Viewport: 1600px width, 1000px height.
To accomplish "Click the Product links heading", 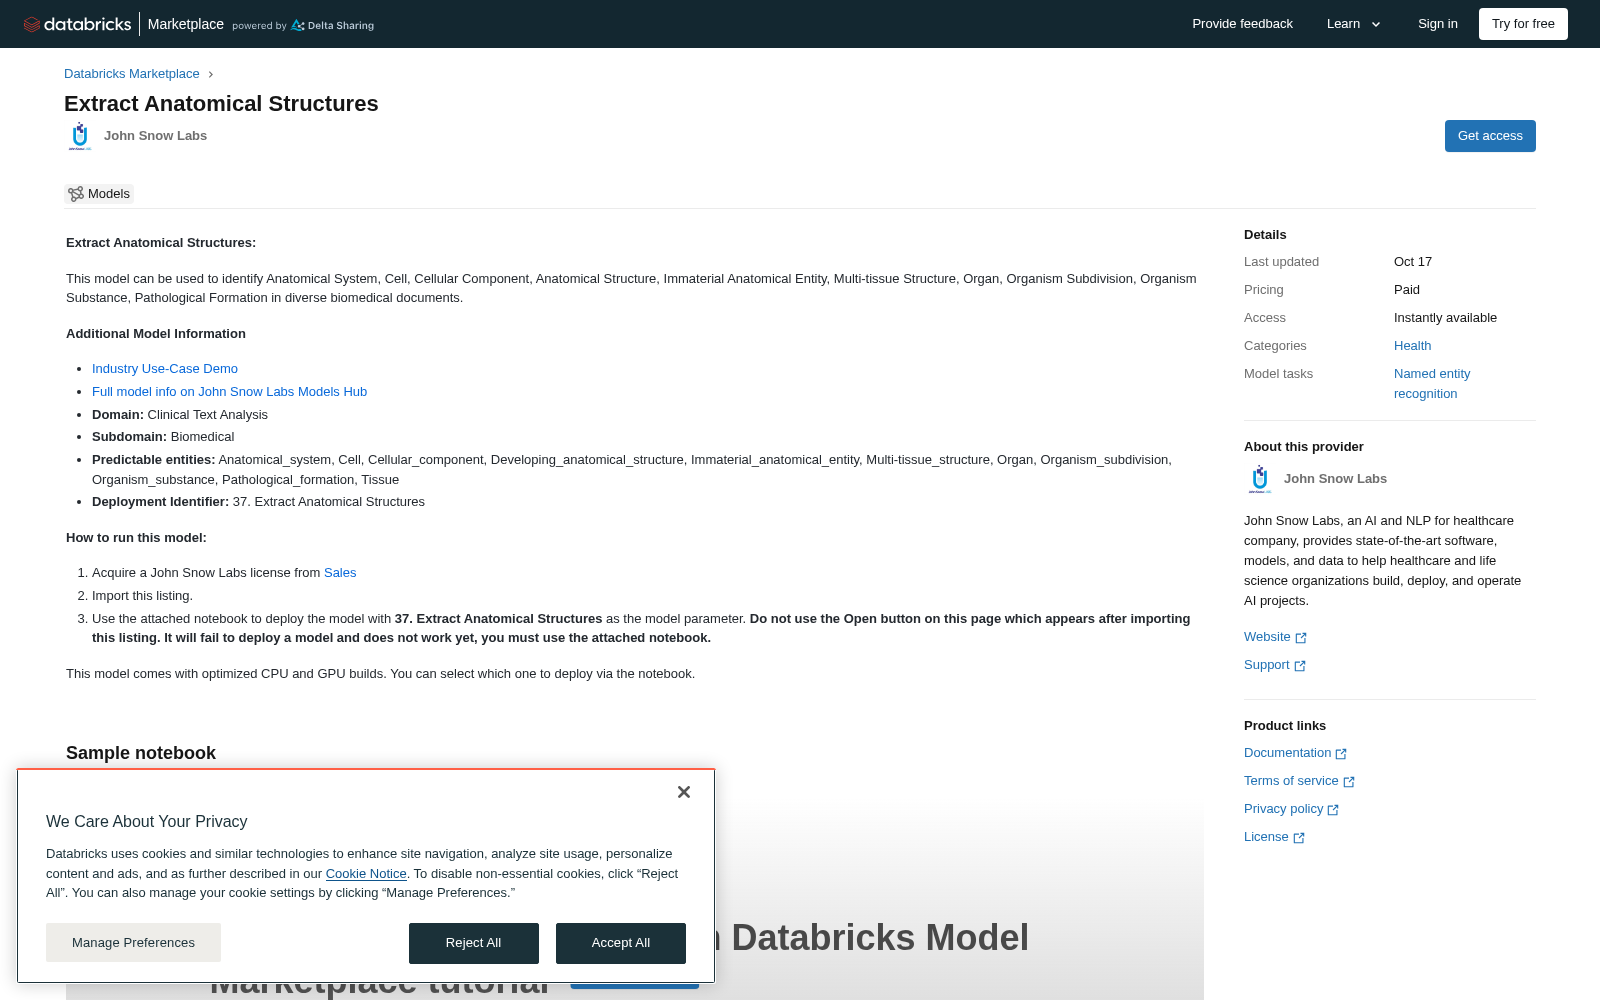I will pyautogui.click(x=1285, y=726).
